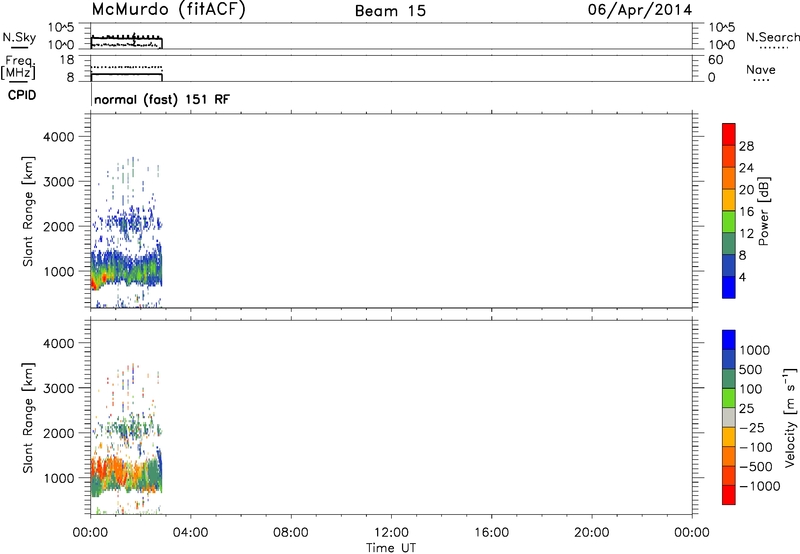The image size is (800, 554).
Task: Click the 'N.Sky' axis label
Action: tap(19, 37)
